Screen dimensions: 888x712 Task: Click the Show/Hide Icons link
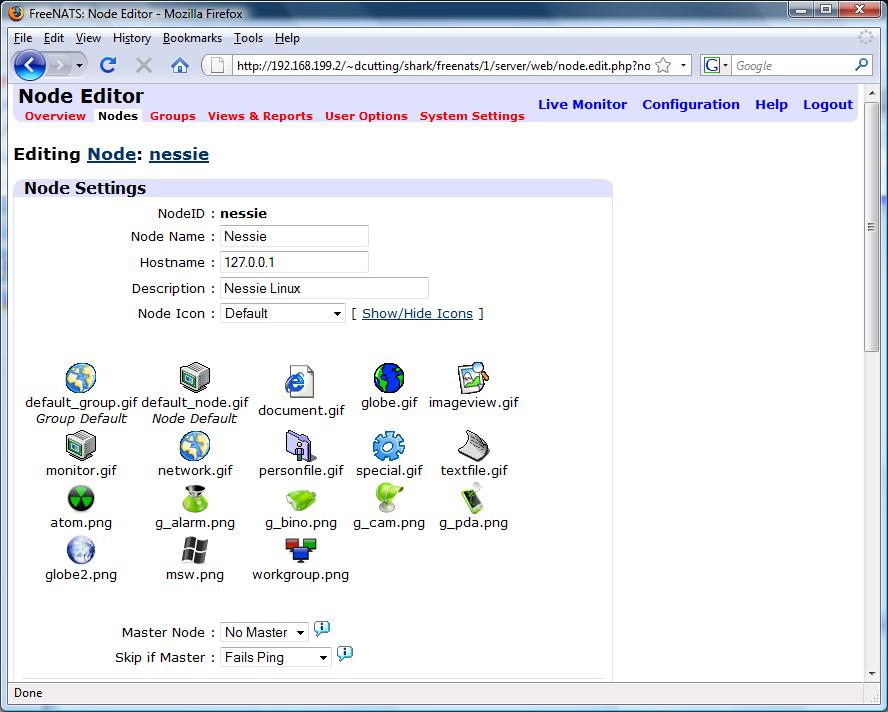[417, 313]
